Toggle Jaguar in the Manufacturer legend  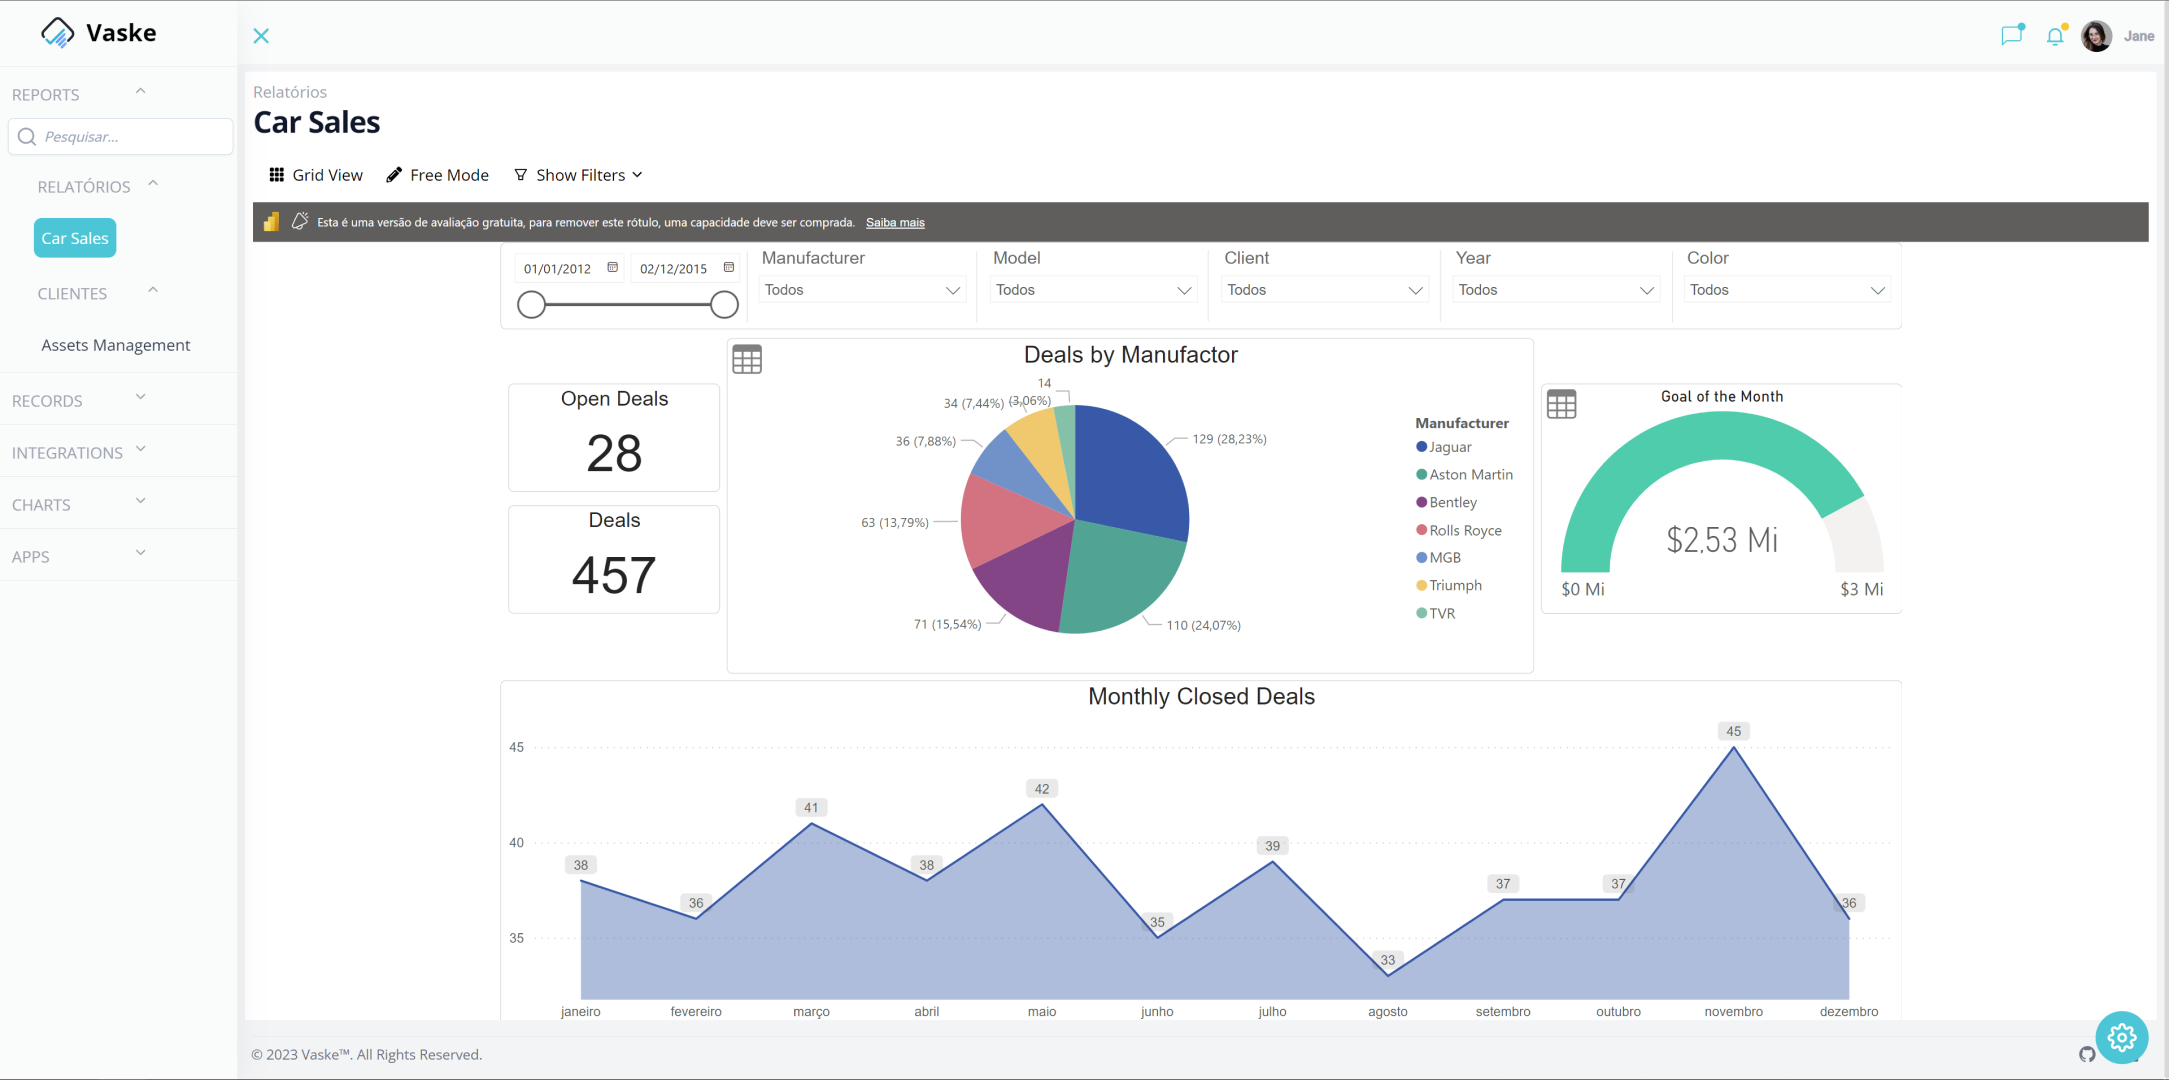click(x=1449, y=447)
